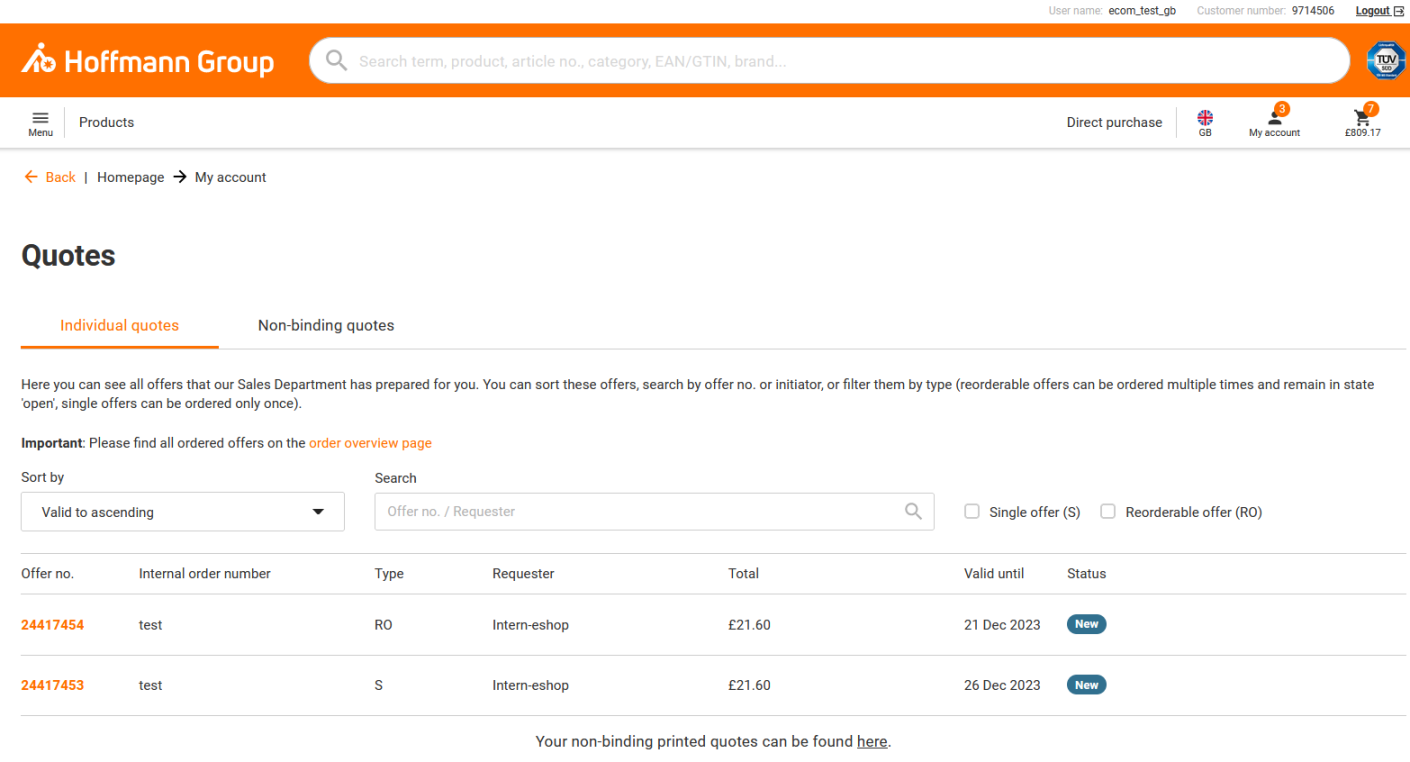Open offer number 24417453
Viewport: 1410px width, 762px height.
[52, 685]
